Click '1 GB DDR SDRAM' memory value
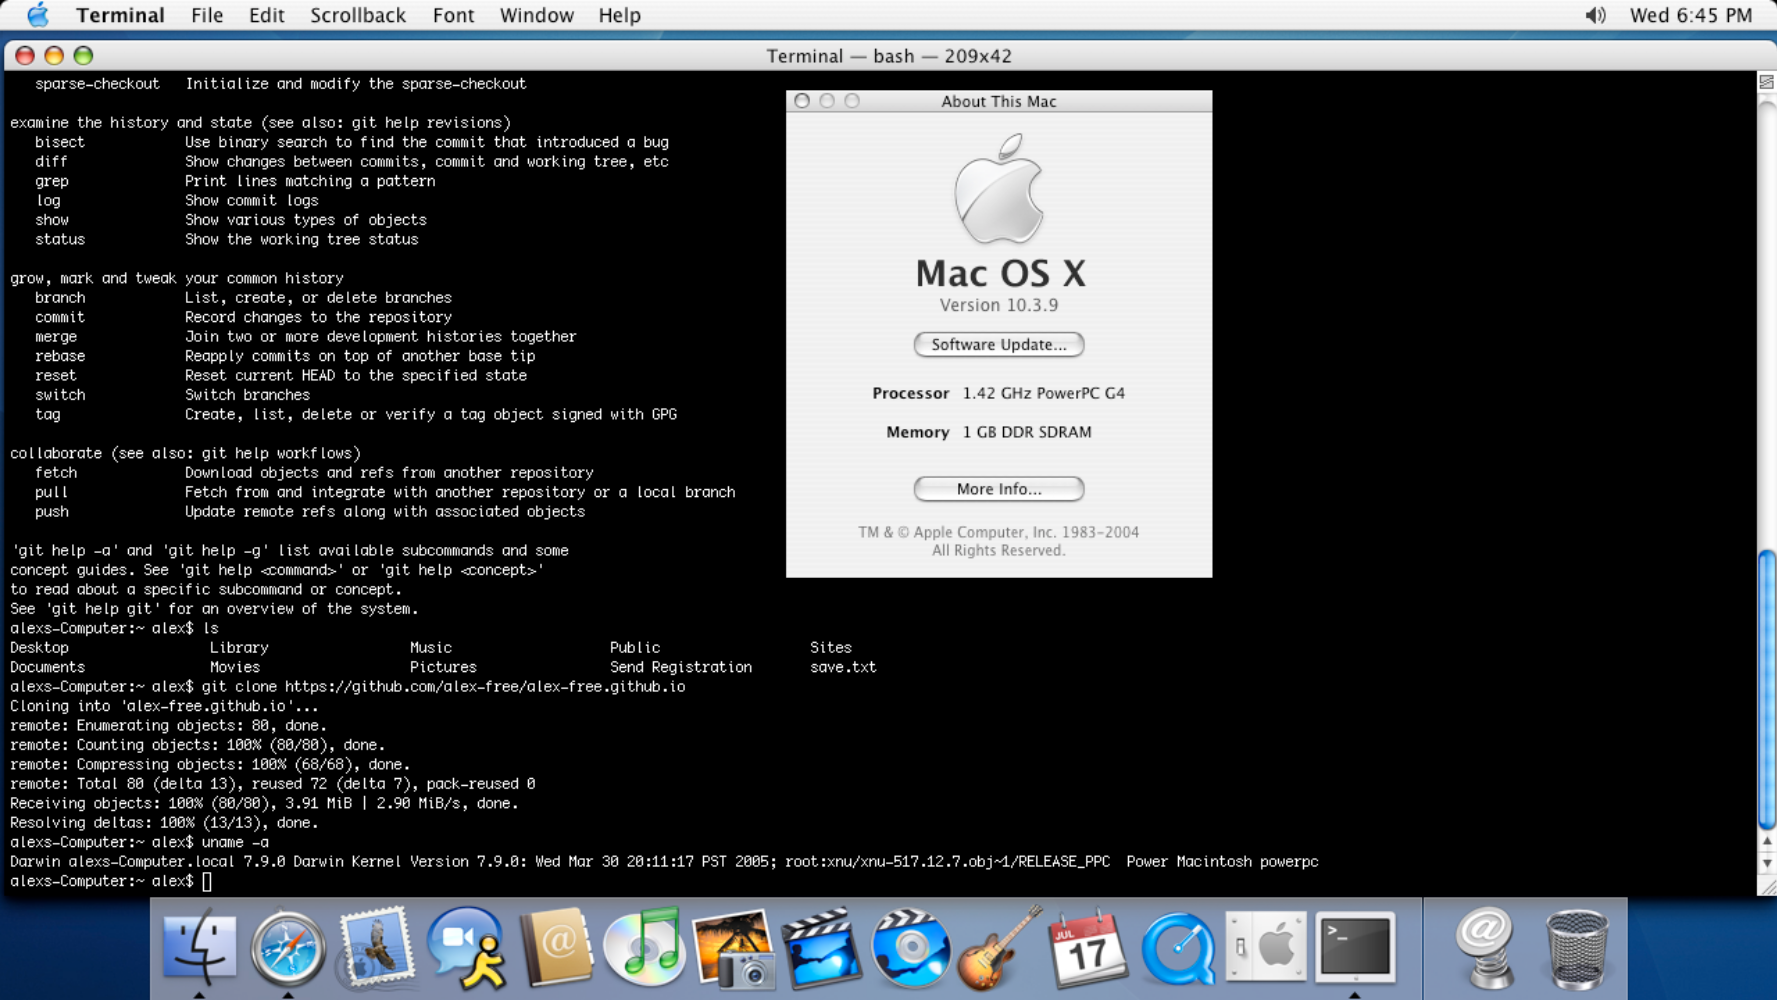Image resolution: width=1777 pixels, height=1000 pixels. click(x=1027, y=432)
